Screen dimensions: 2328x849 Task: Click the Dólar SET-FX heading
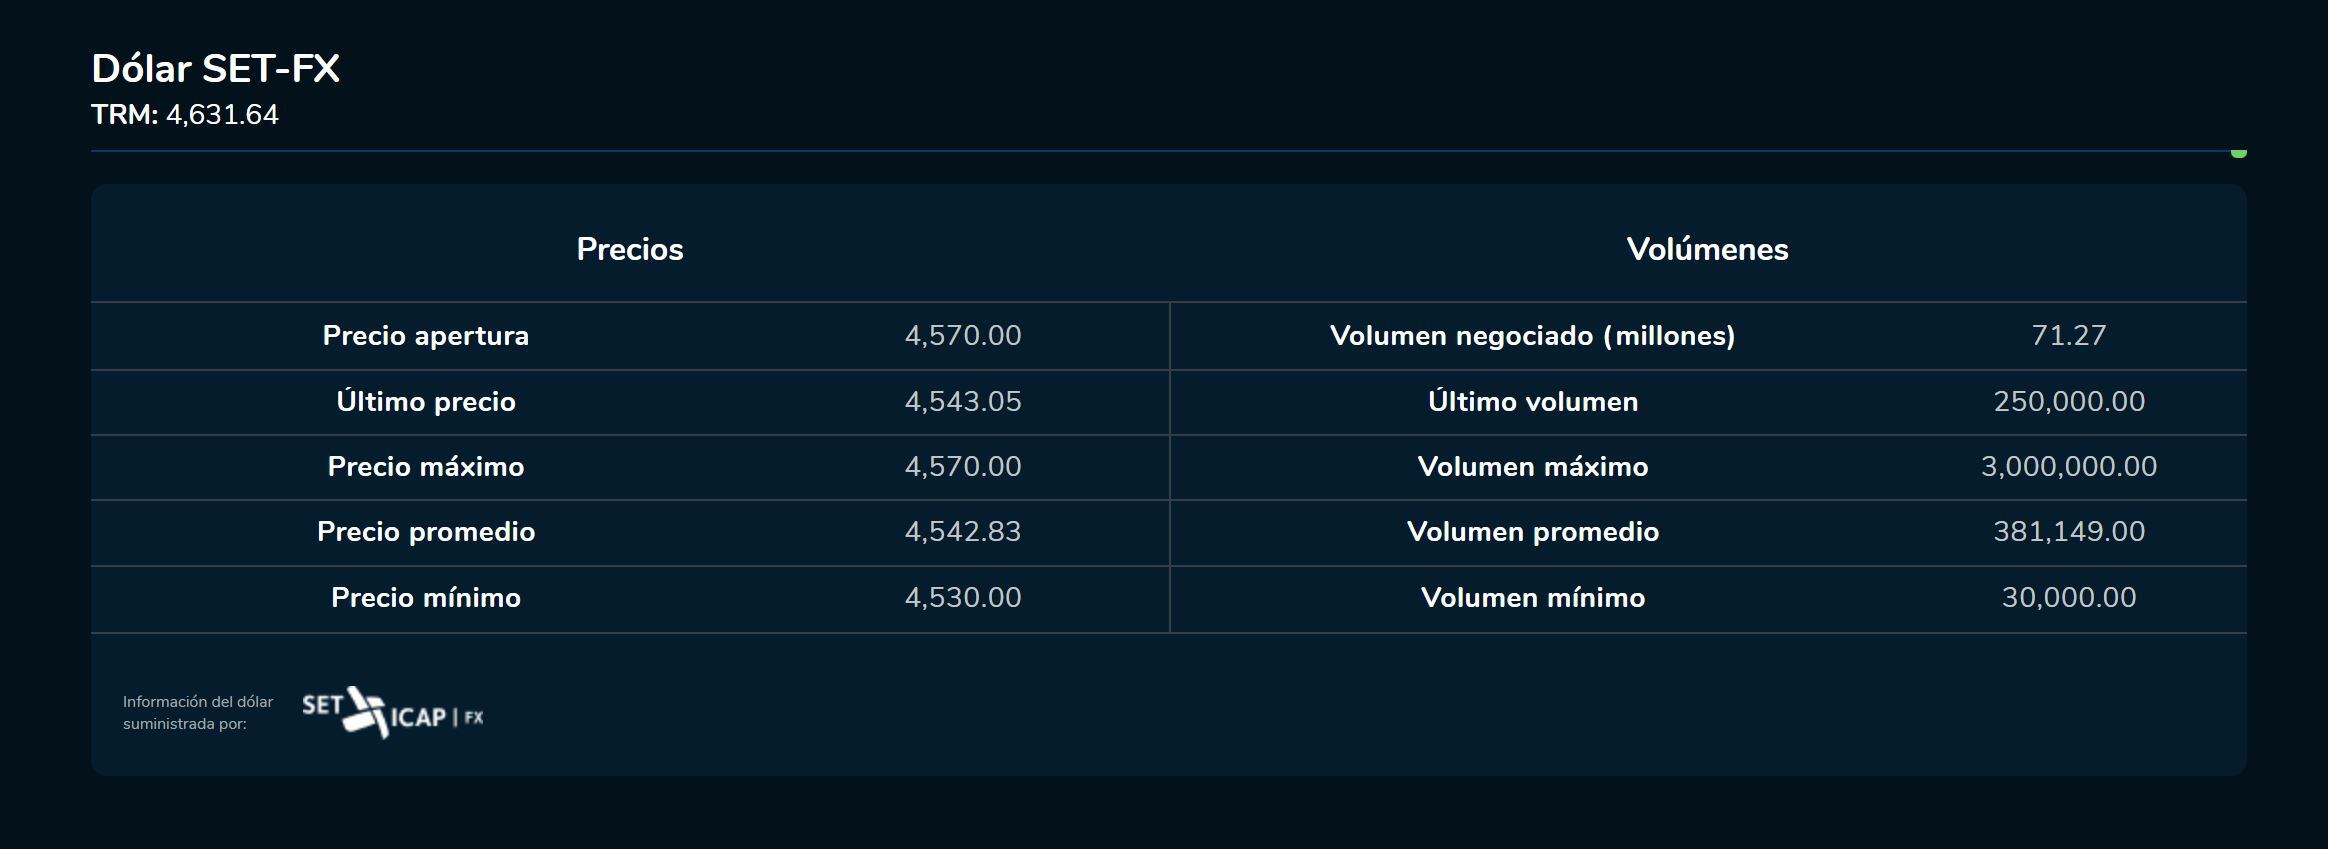(x=216, y=69)
